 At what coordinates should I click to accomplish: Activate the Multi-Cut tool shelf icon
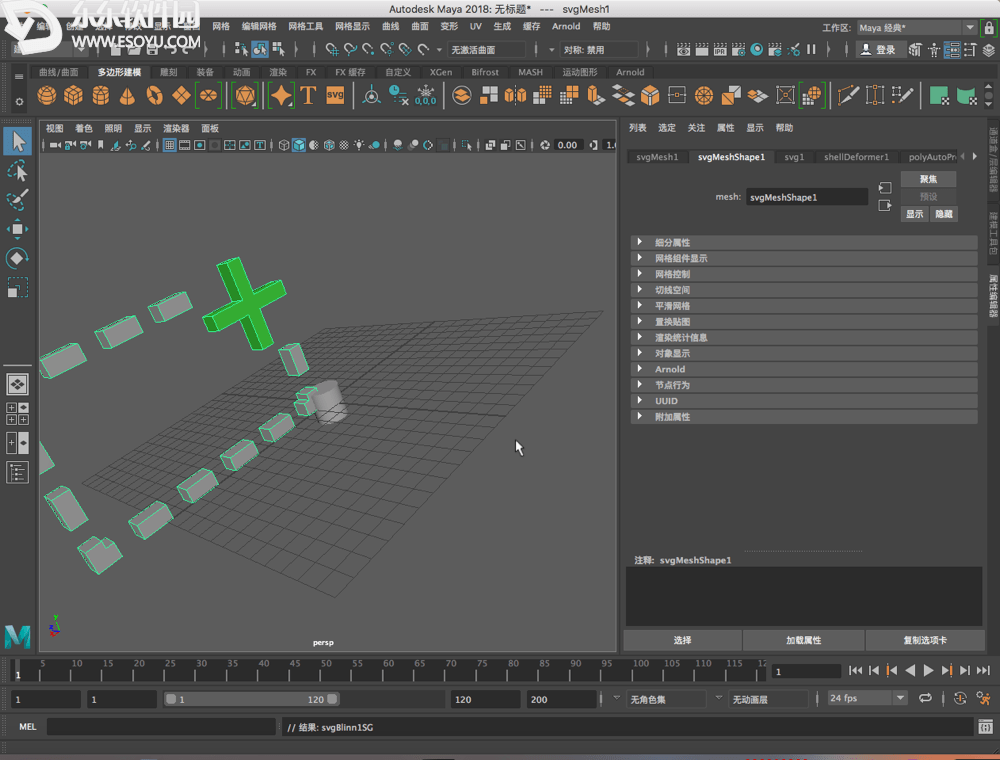click(x=848, y=96)
